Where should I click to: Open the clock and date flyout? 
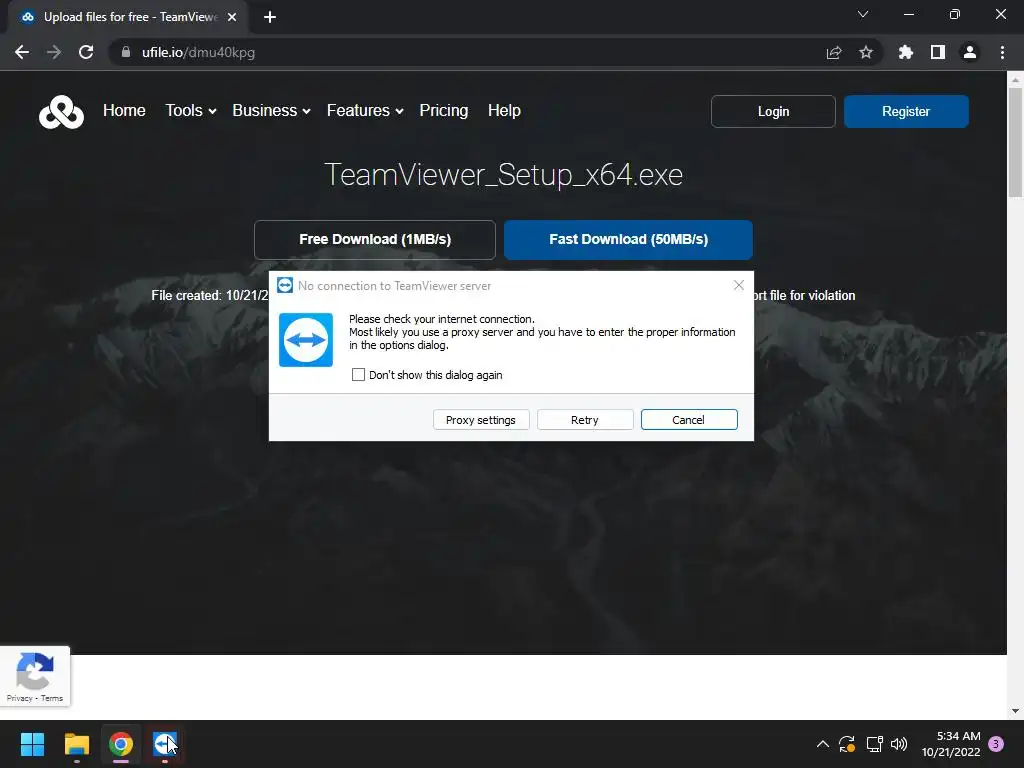(951, 744)
